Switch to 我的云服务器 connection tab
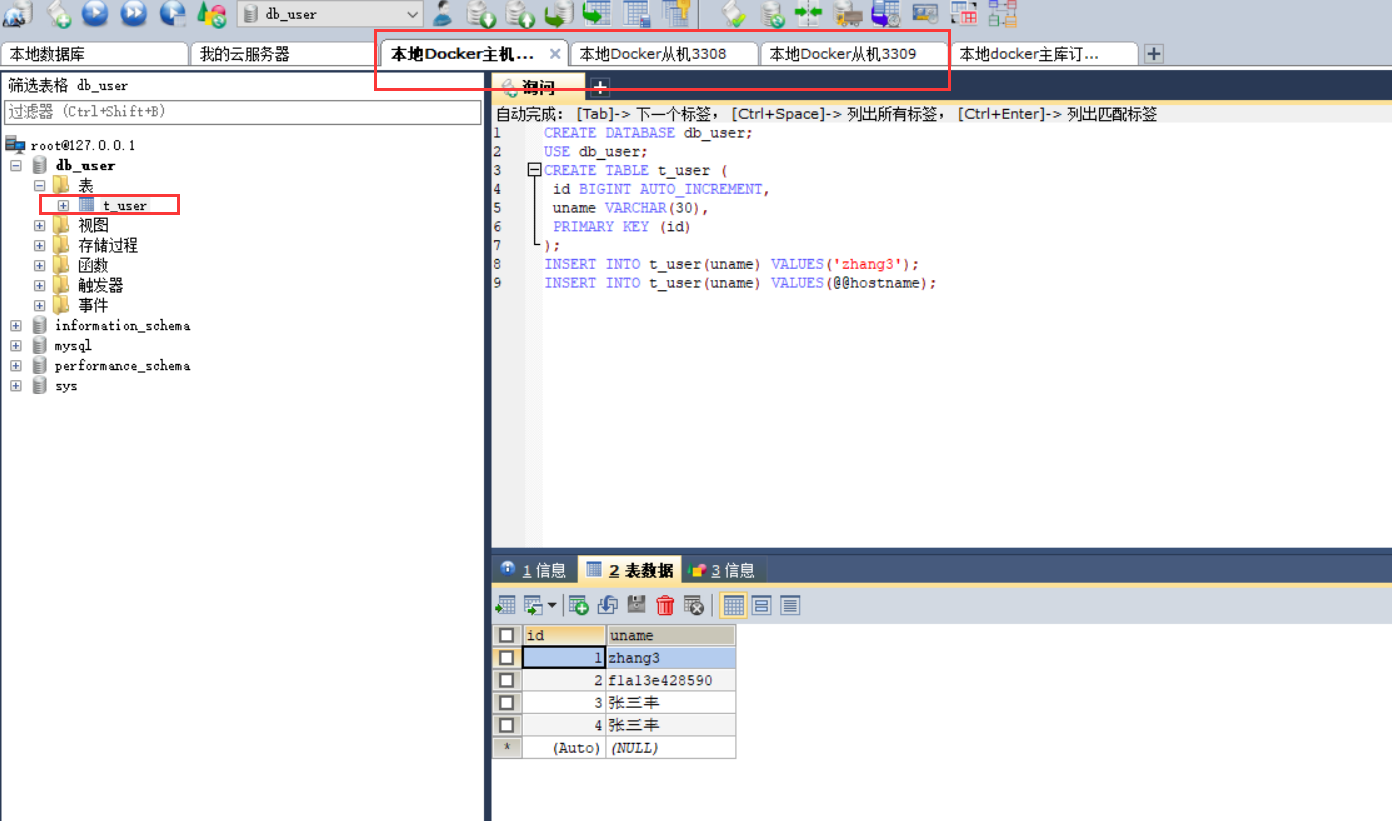The width and height of the screenshot is (1392, 821). pos(284,54)
